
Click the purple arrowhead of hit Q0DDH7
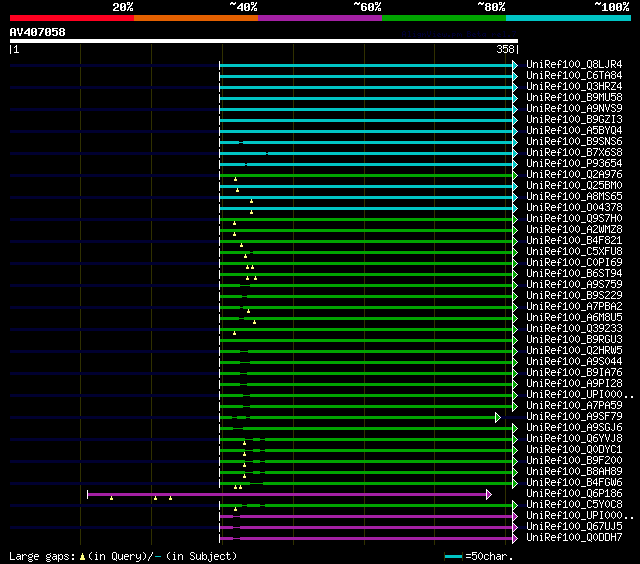[x=515, y=538]
